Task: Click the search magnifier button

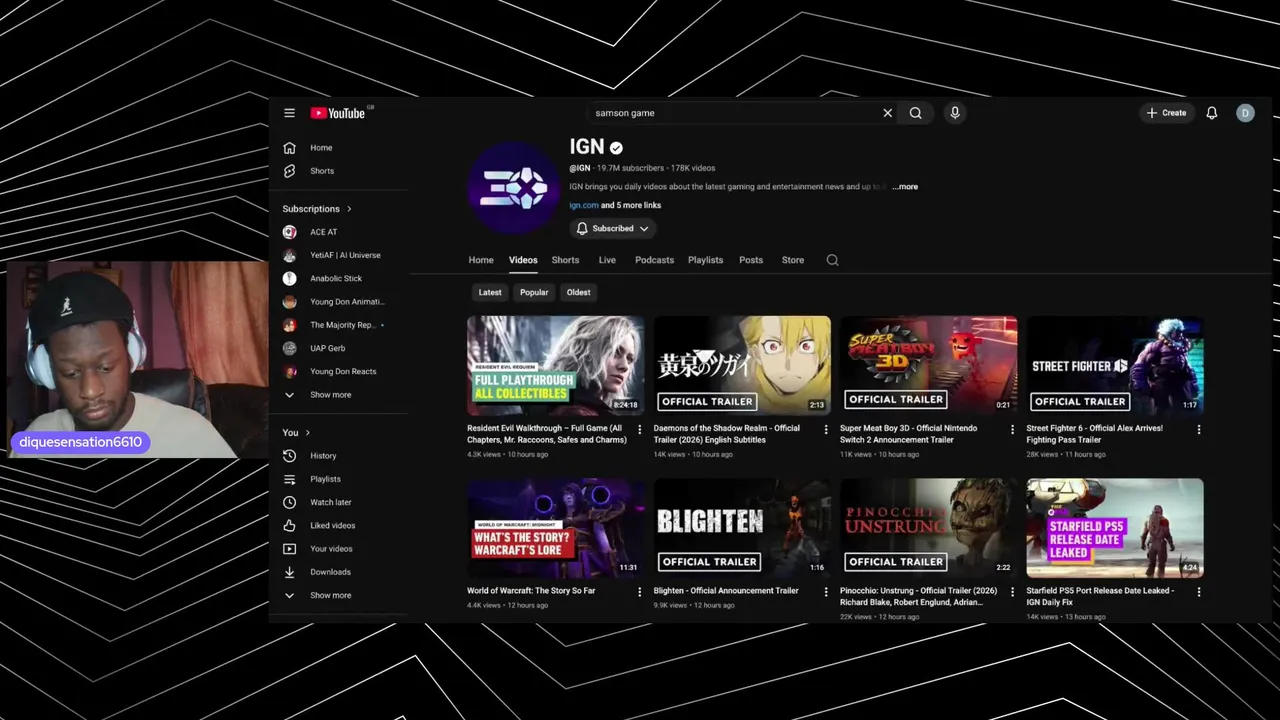Action: 915,113
